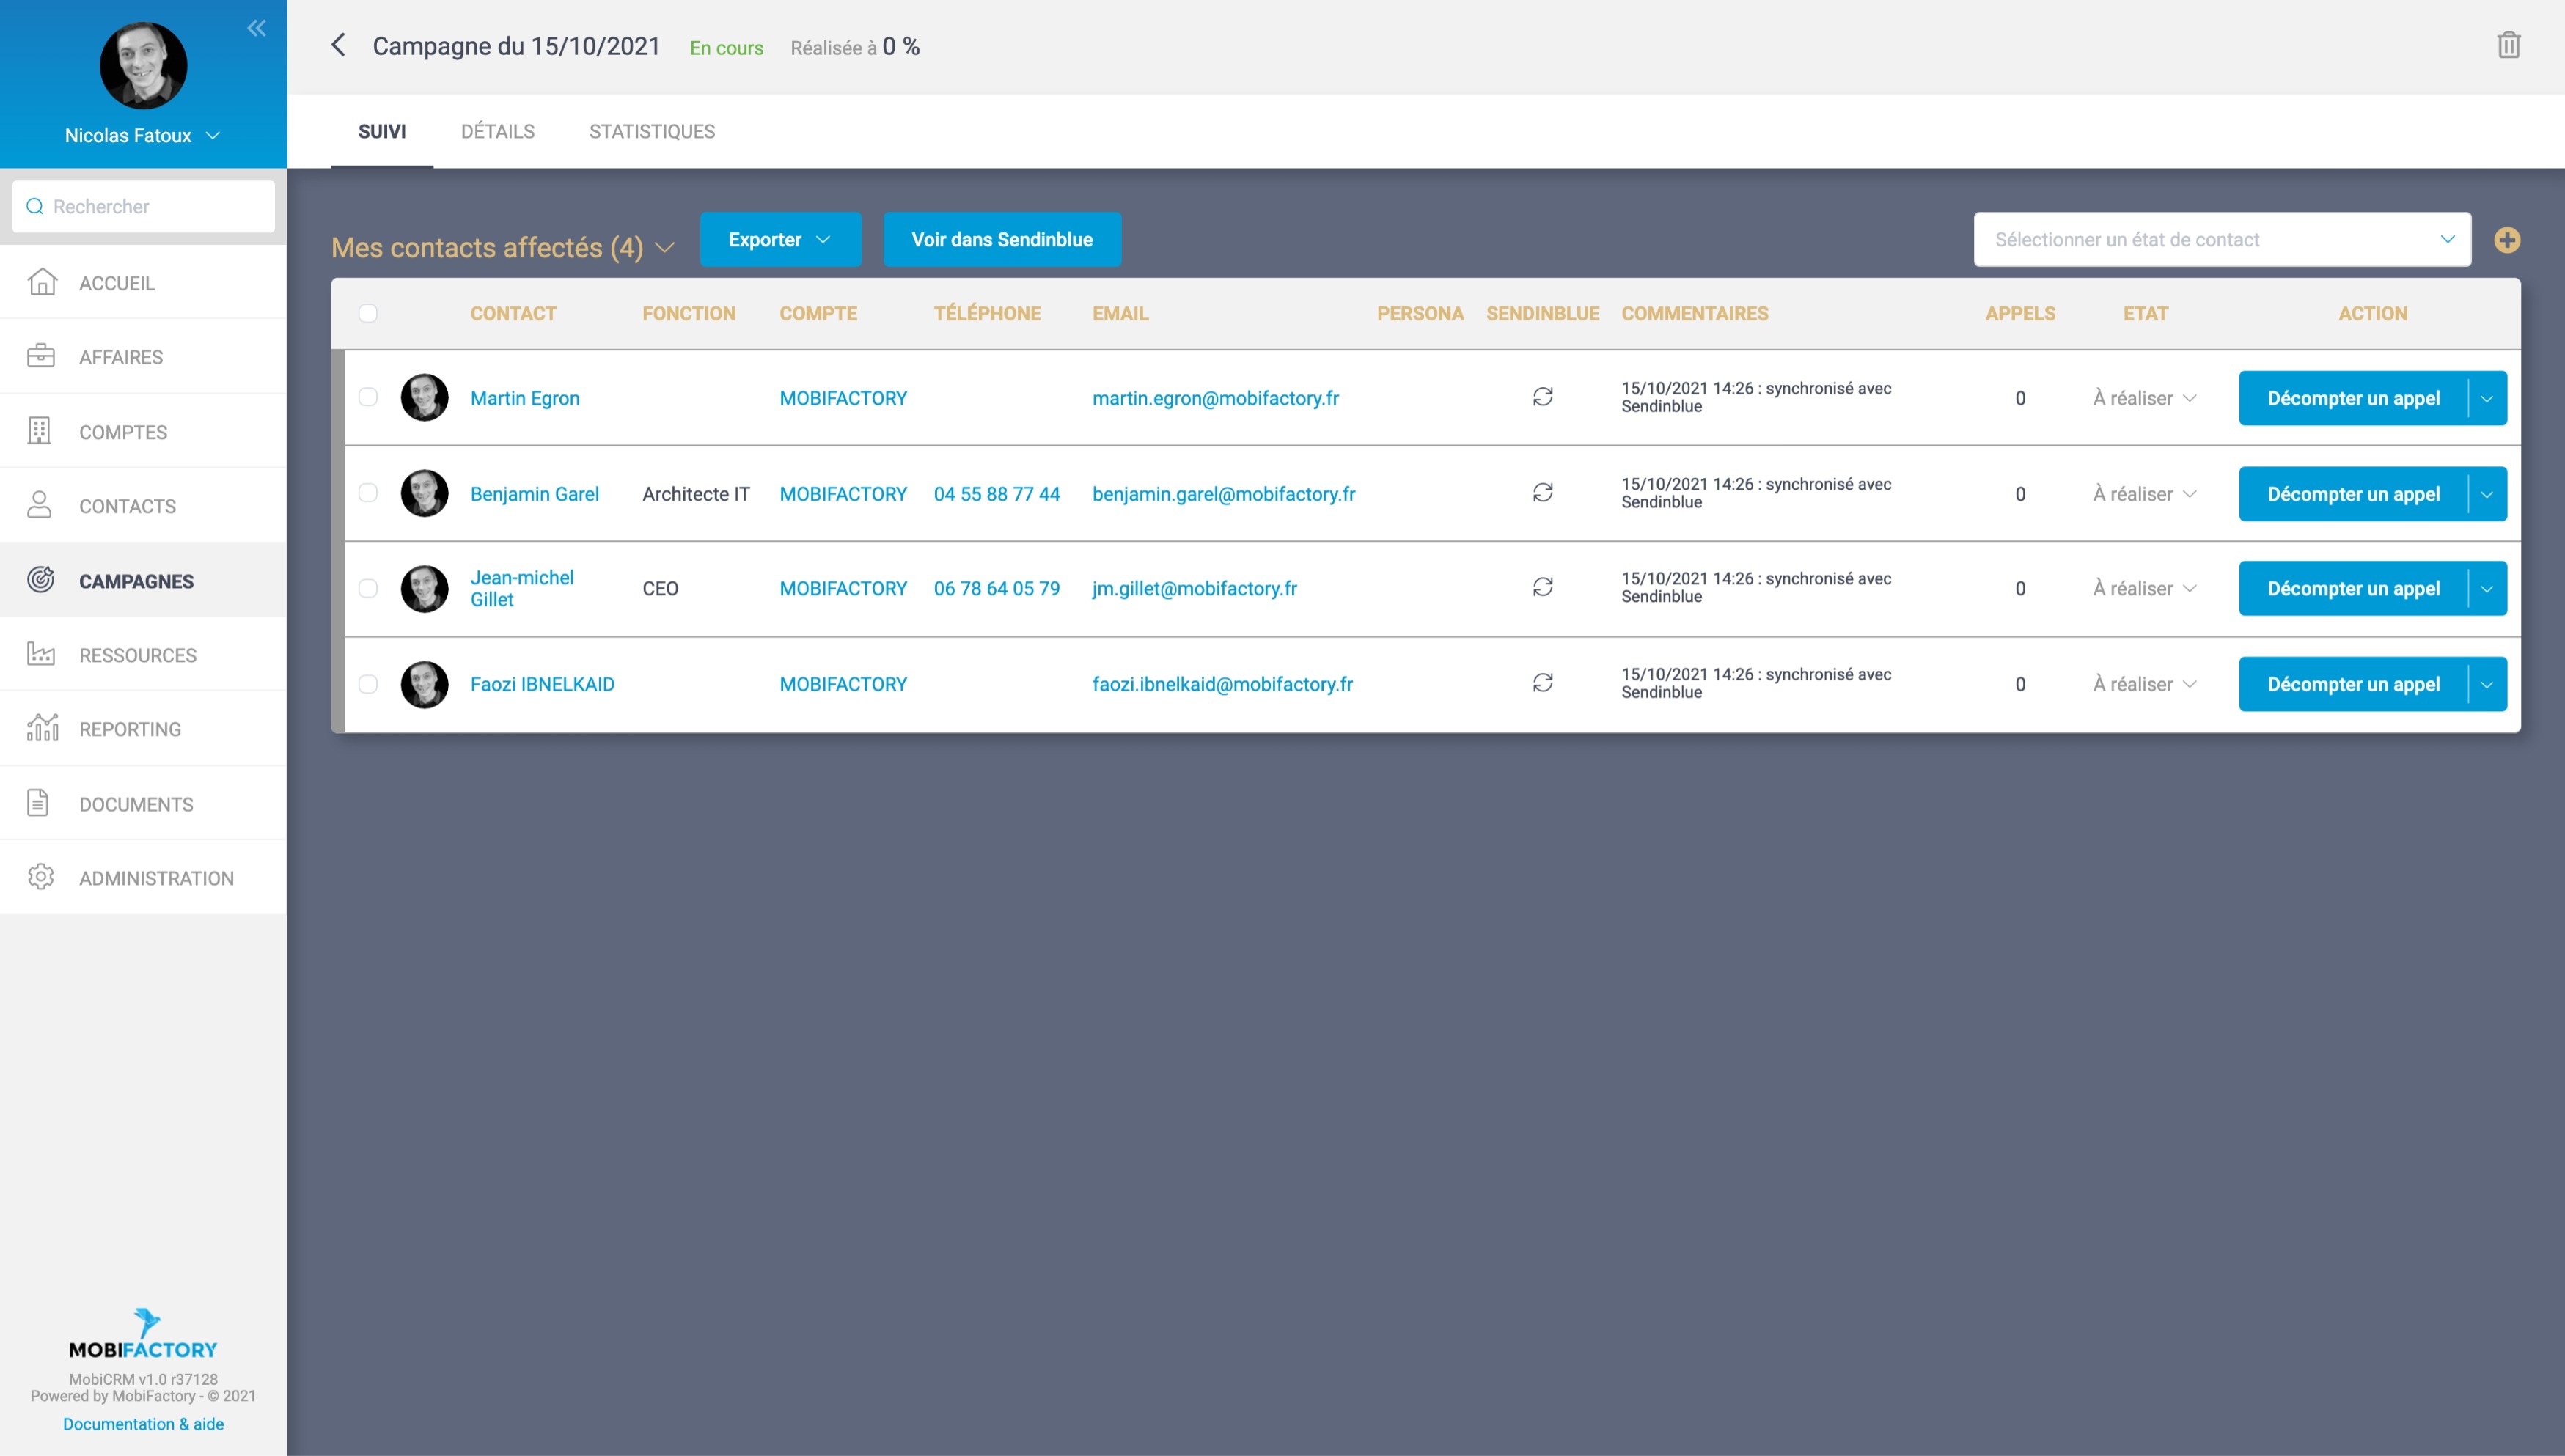Click Sendinblue sync icon for Martin Egron
Image resolution: width=2565 pixels, height=1456 pixels.
click(1542, 397)
